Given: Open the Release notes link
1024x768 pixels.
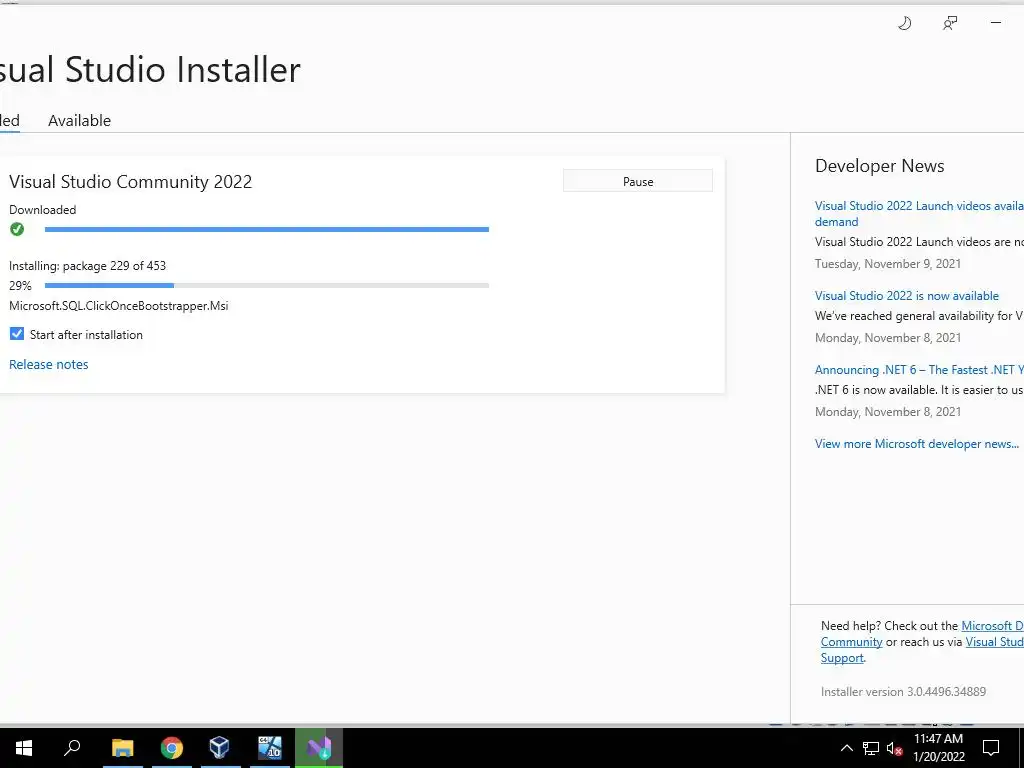Looking at the screenshot, I should 48,364.
